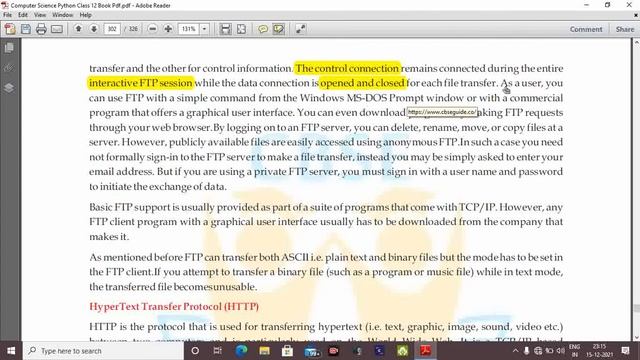Save the PDF using the floppy icon
Image resolution: width=640 pixels, height=360 pixels.
coord(26,29)
